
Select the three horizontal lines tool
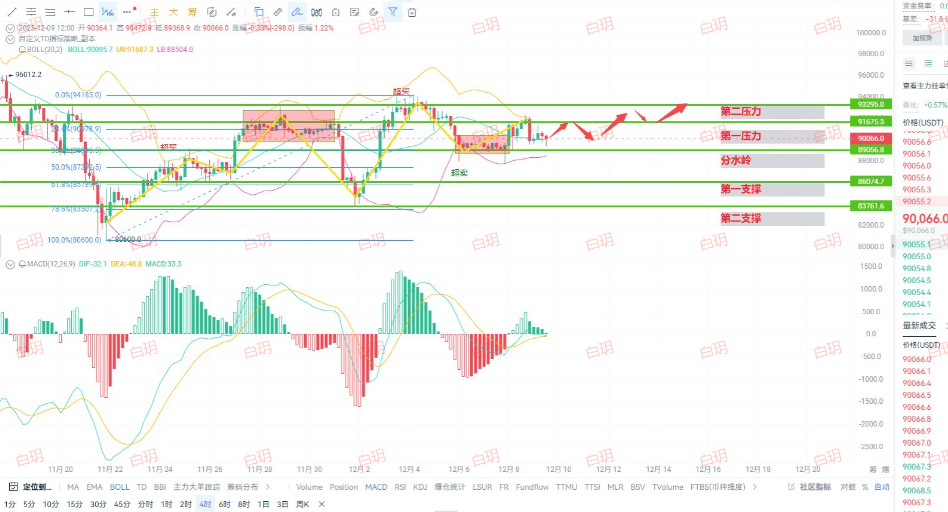tap(50, 12)
